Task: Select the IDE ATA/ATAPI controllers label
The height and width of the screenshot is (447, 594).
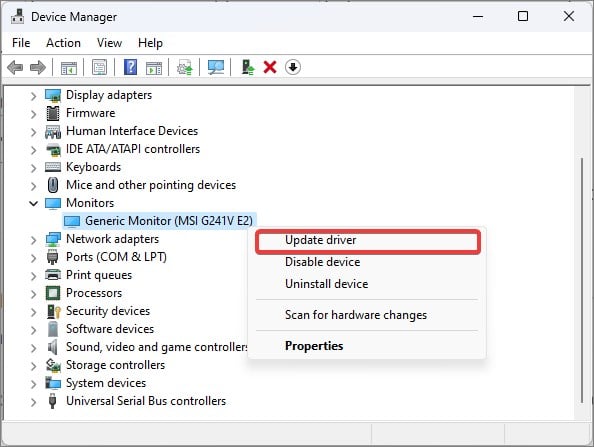Action: coord(133,149)
